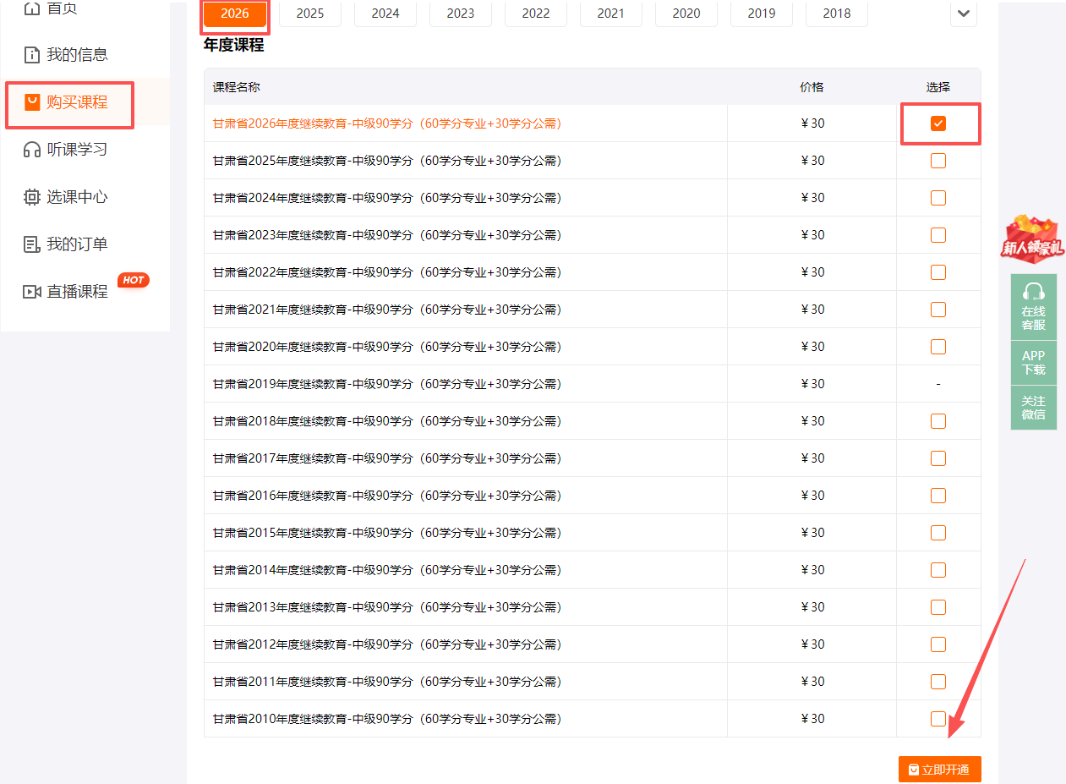Check the 2025 course checkbox

(938, 160)
